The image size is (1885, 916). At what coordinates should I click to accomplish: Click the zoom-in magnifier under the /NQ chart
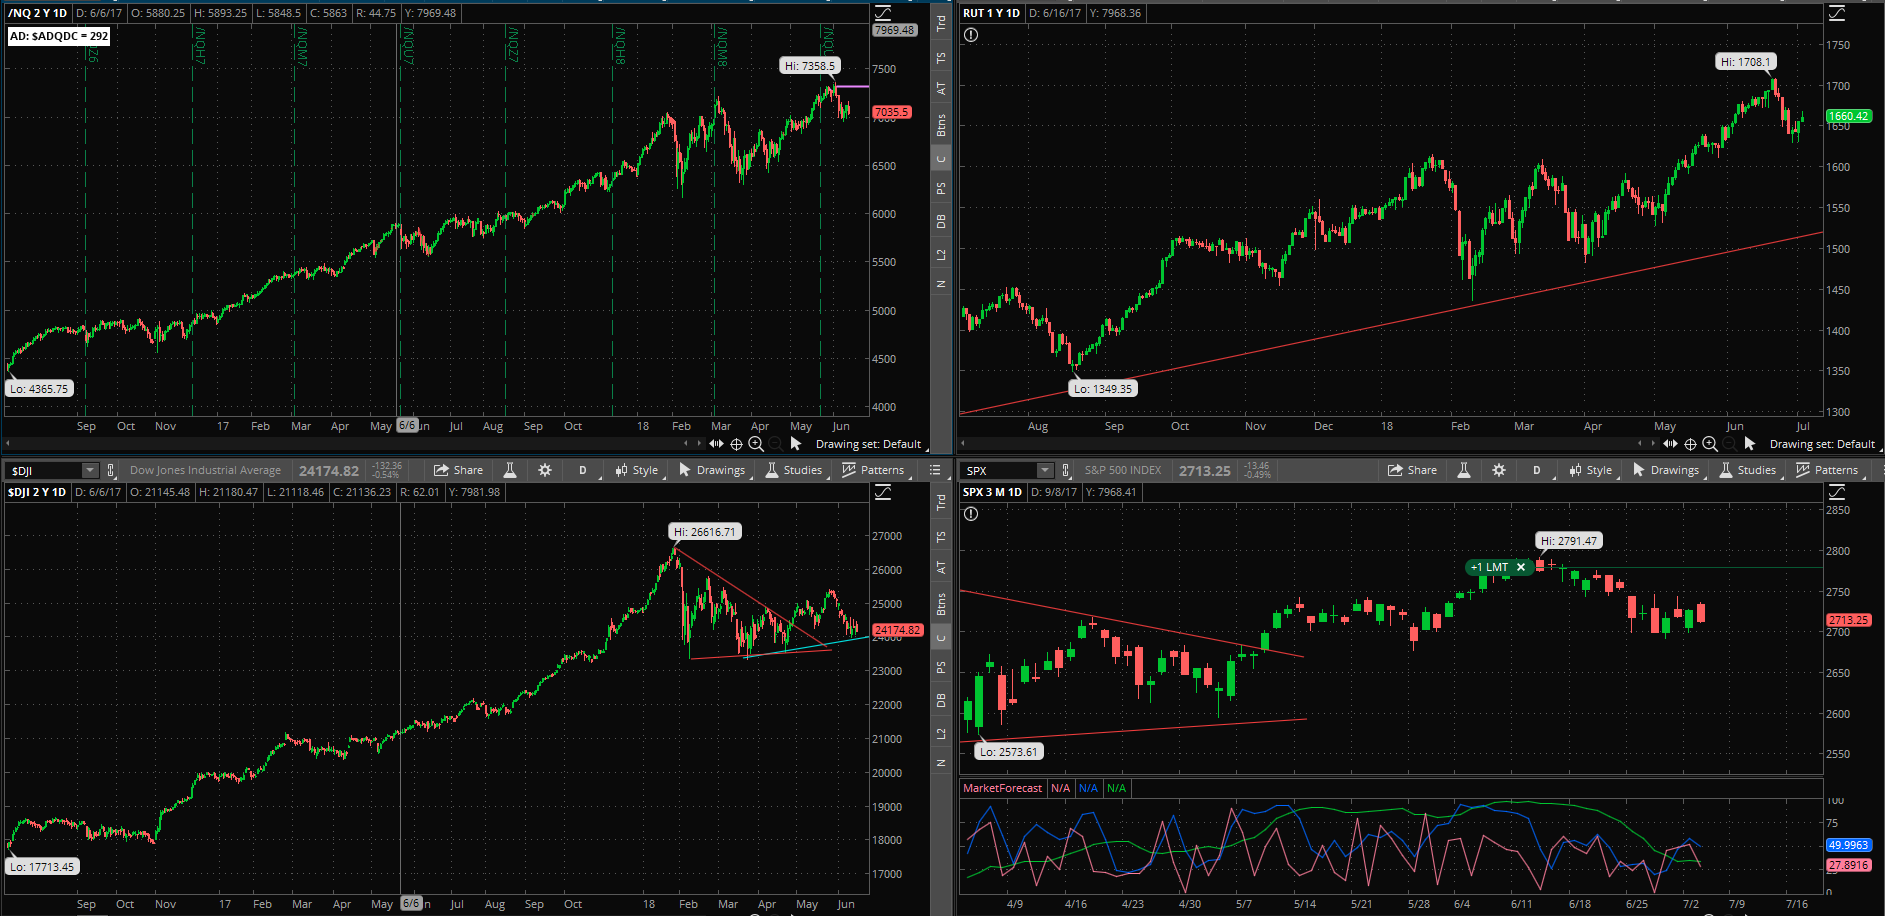756,444
